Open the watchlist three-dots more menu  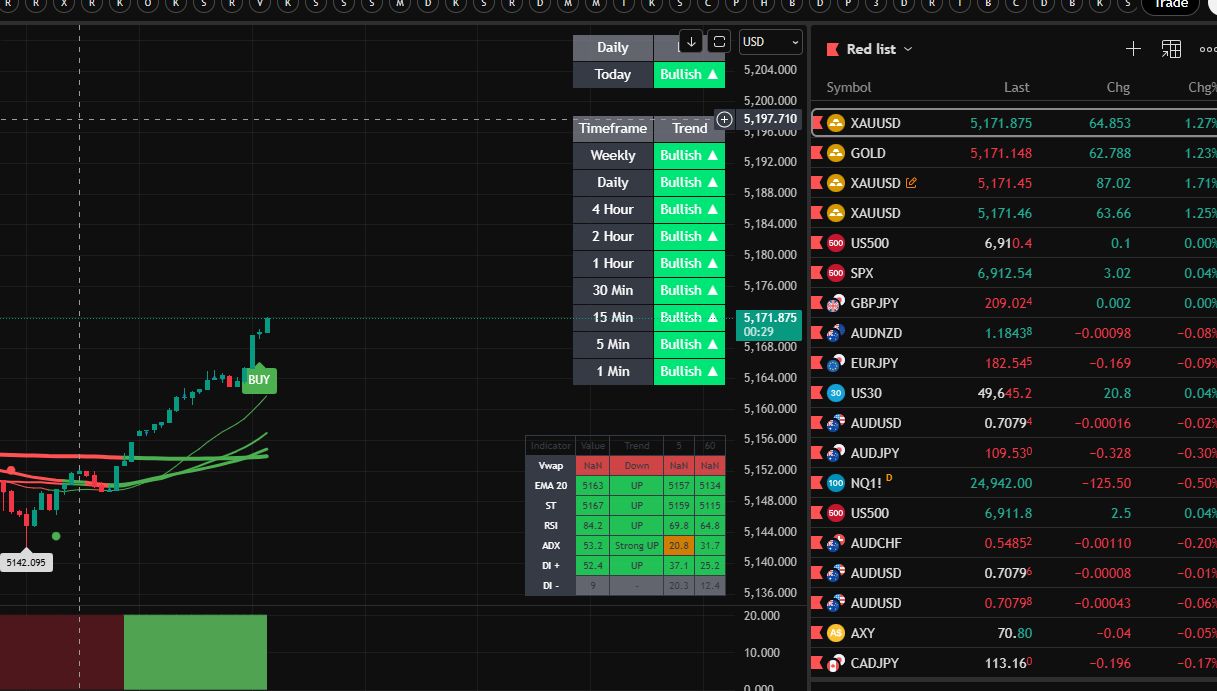[x=1207, y=49]
